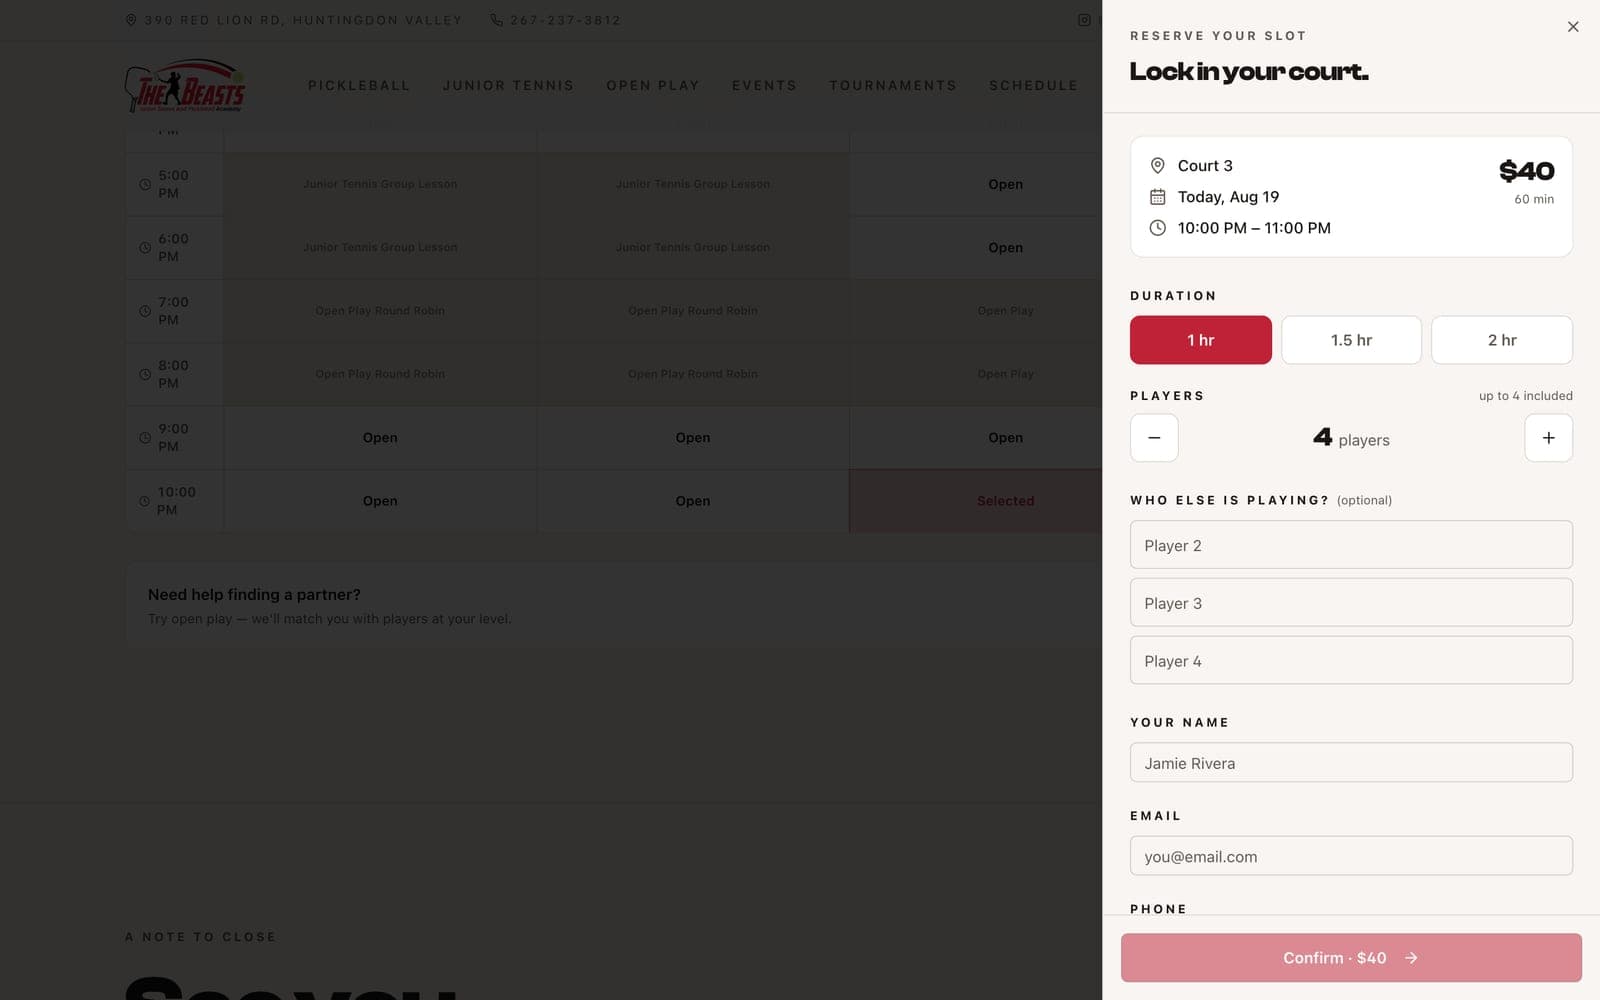Select first-column Open slot at 9:00 PM

(x=380, y=438)
